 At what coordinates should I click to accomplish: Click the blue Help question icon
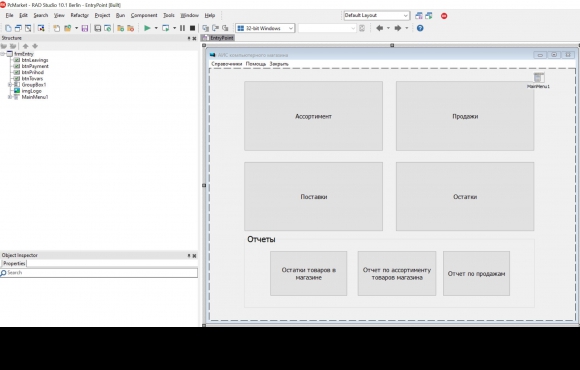click(x=420, y=28)
